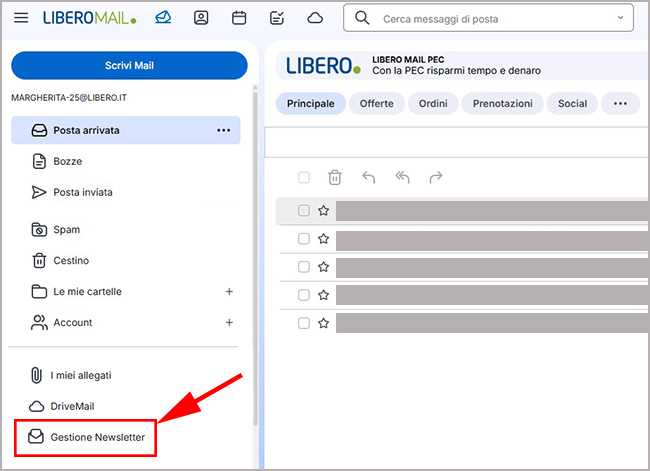Click the Forward arrow icon

click(x=436, y=177)
